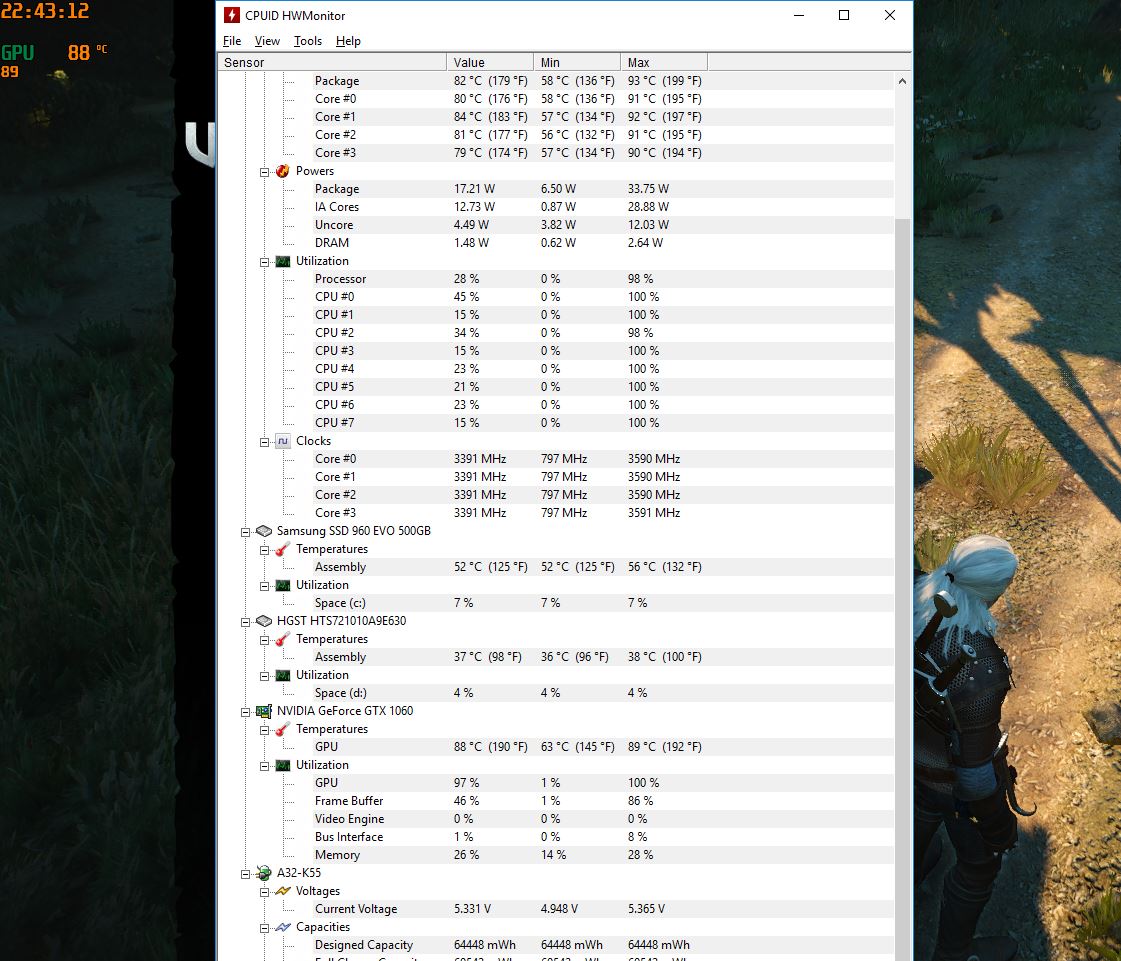Click the Samsung SSD Temperatures thermometer icon
1121x961 pixels.
(283, 549)
